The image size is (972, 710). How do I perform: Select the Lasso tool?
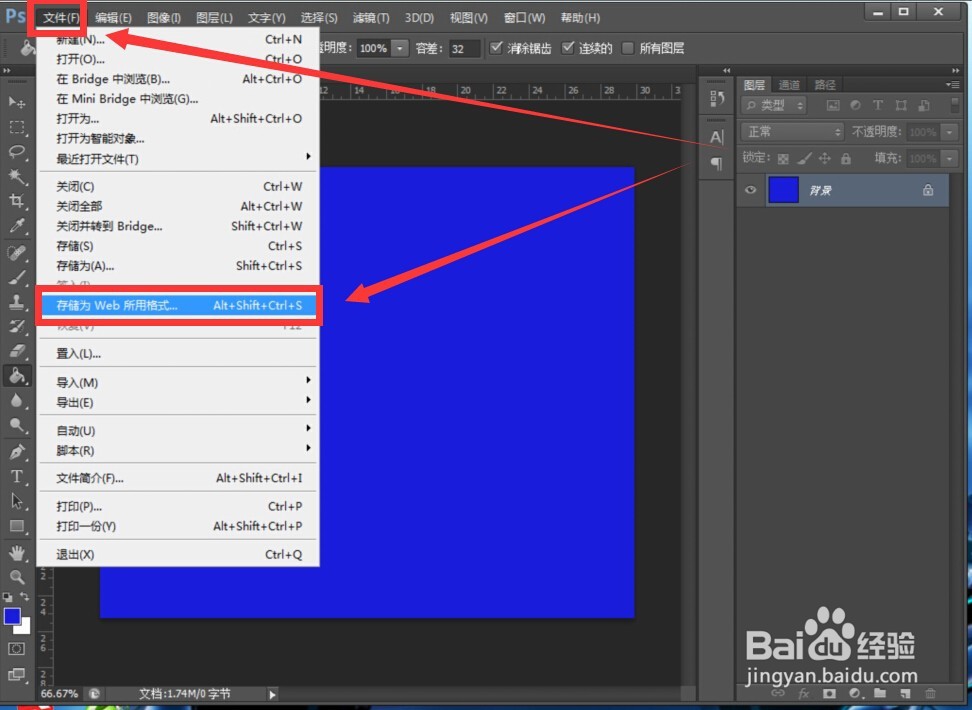click(x=17, y=152)
